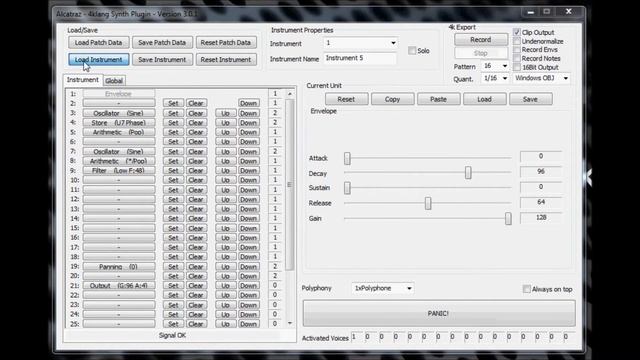Select the Output (G:96 A:4) unit
640x360 pixels.
click(x=119, y=286)
